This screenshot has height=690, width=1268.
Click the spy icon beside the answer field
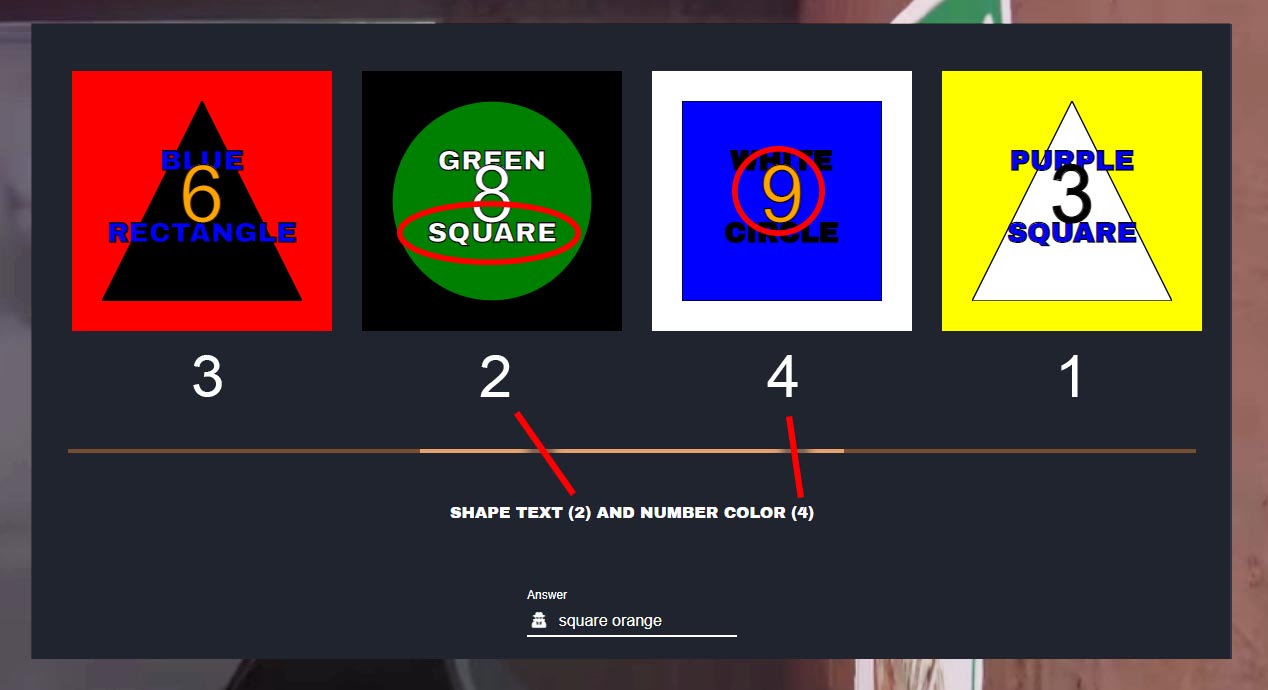tap(539, 621)
